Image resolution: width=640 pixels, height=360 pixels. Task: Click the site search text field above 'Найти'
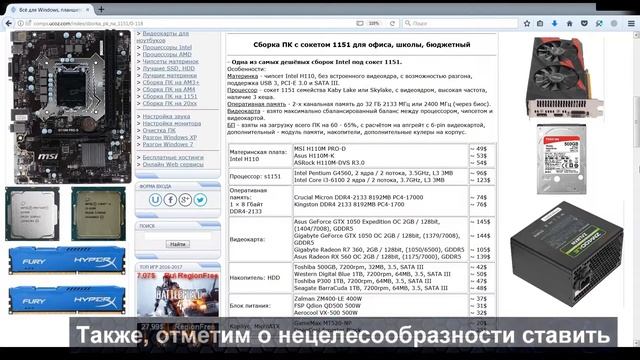pyautogui.click(x=178, y=236)
